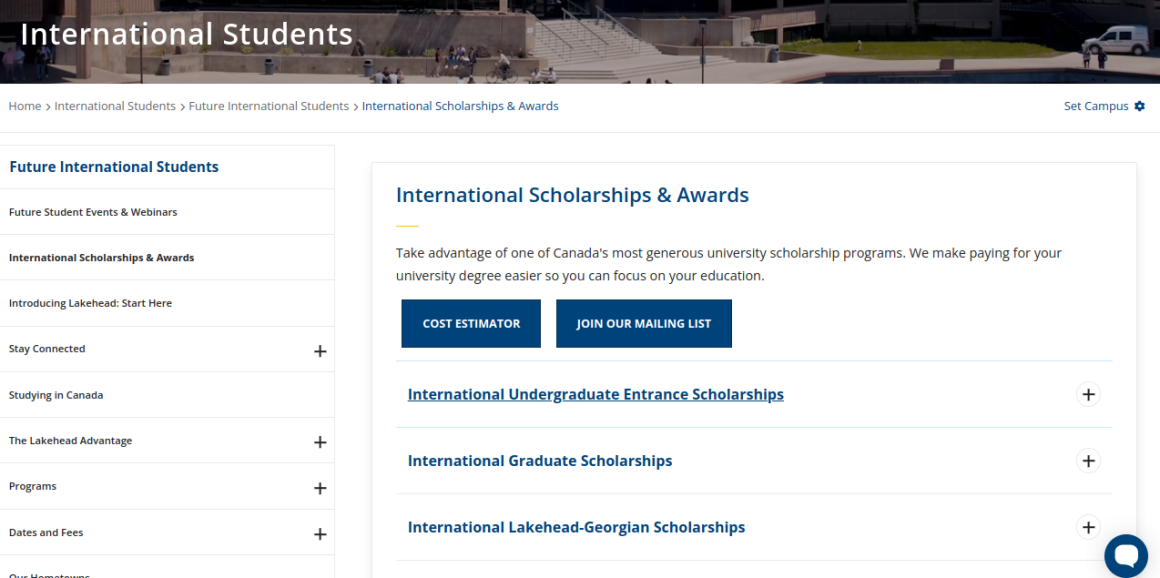
Task: Expand the International Graduate Scholarships accordion
Action: [x=1088, y=460]
